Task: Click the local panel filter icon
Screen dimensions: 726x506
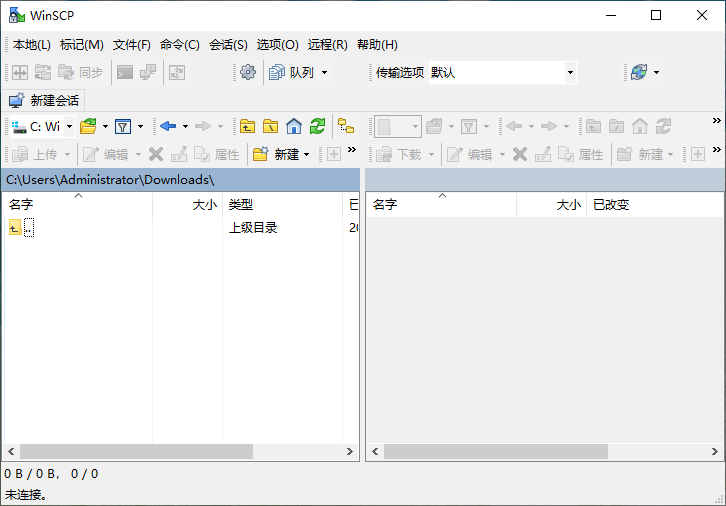Action: coord(123,126)
